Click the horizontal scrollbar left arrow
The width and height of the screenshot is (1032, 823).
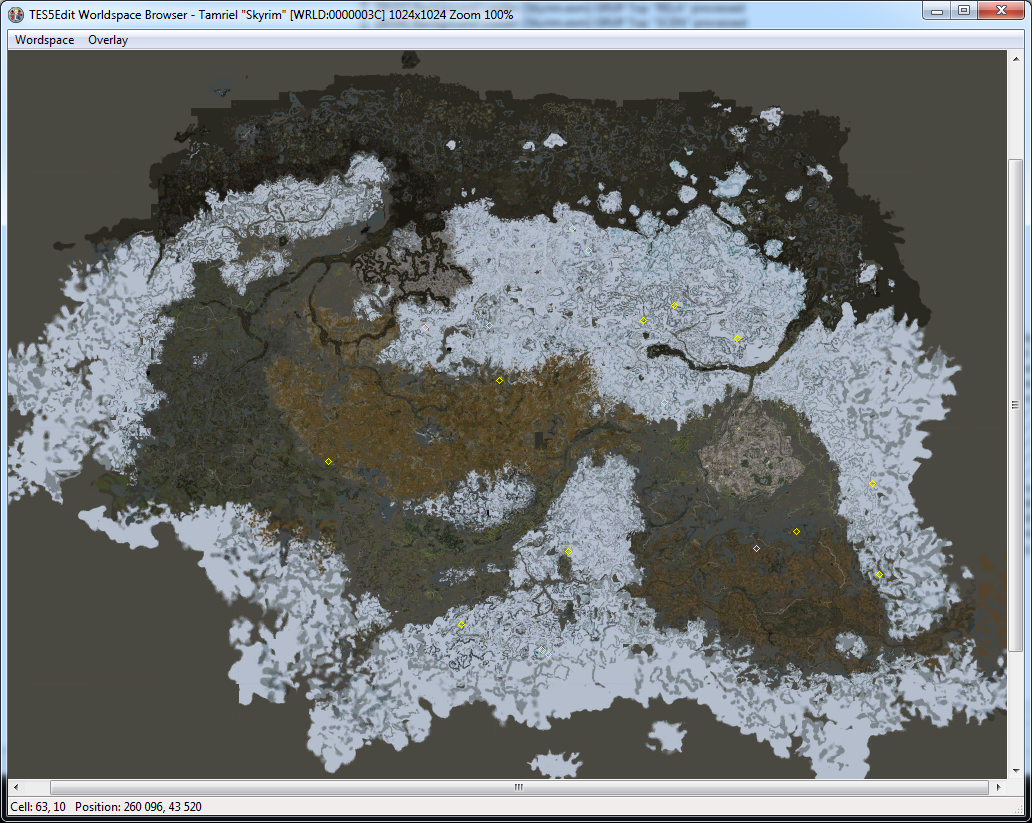[16, 787]
